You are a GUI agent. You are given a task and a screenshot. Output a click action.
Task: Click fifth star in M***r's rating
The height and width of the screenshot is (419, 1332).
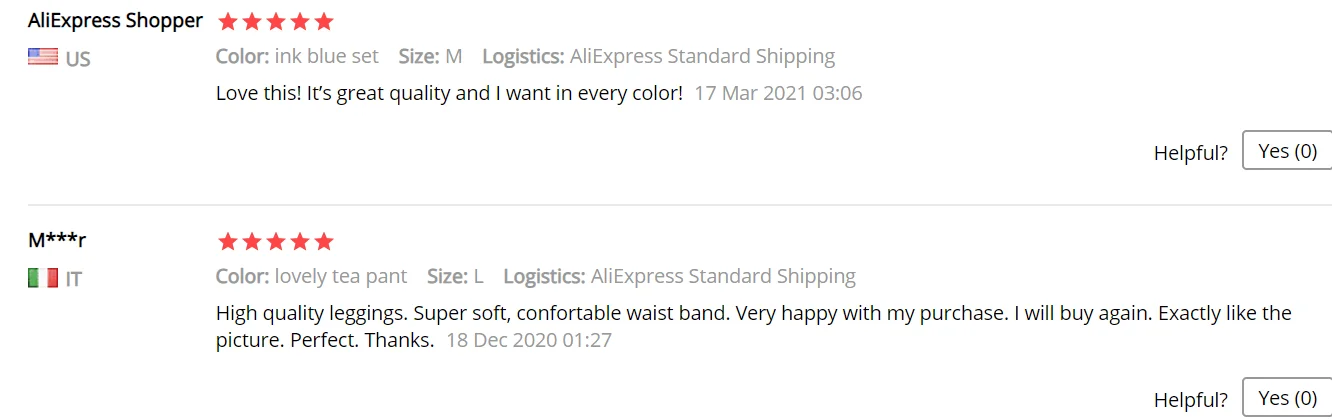pos(323,241)
